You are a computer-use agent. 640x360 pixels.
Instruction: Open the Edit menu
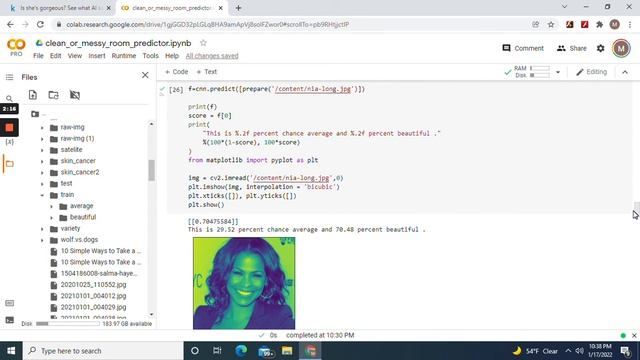56,56
